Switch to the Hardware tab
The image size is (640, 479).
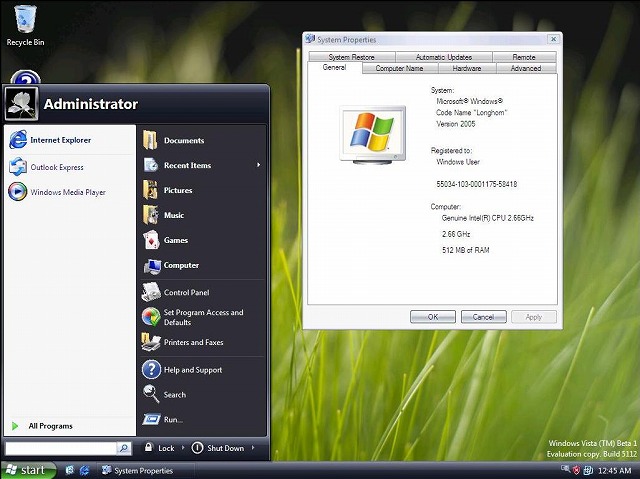pyautogui.click(x=466, y=69)
